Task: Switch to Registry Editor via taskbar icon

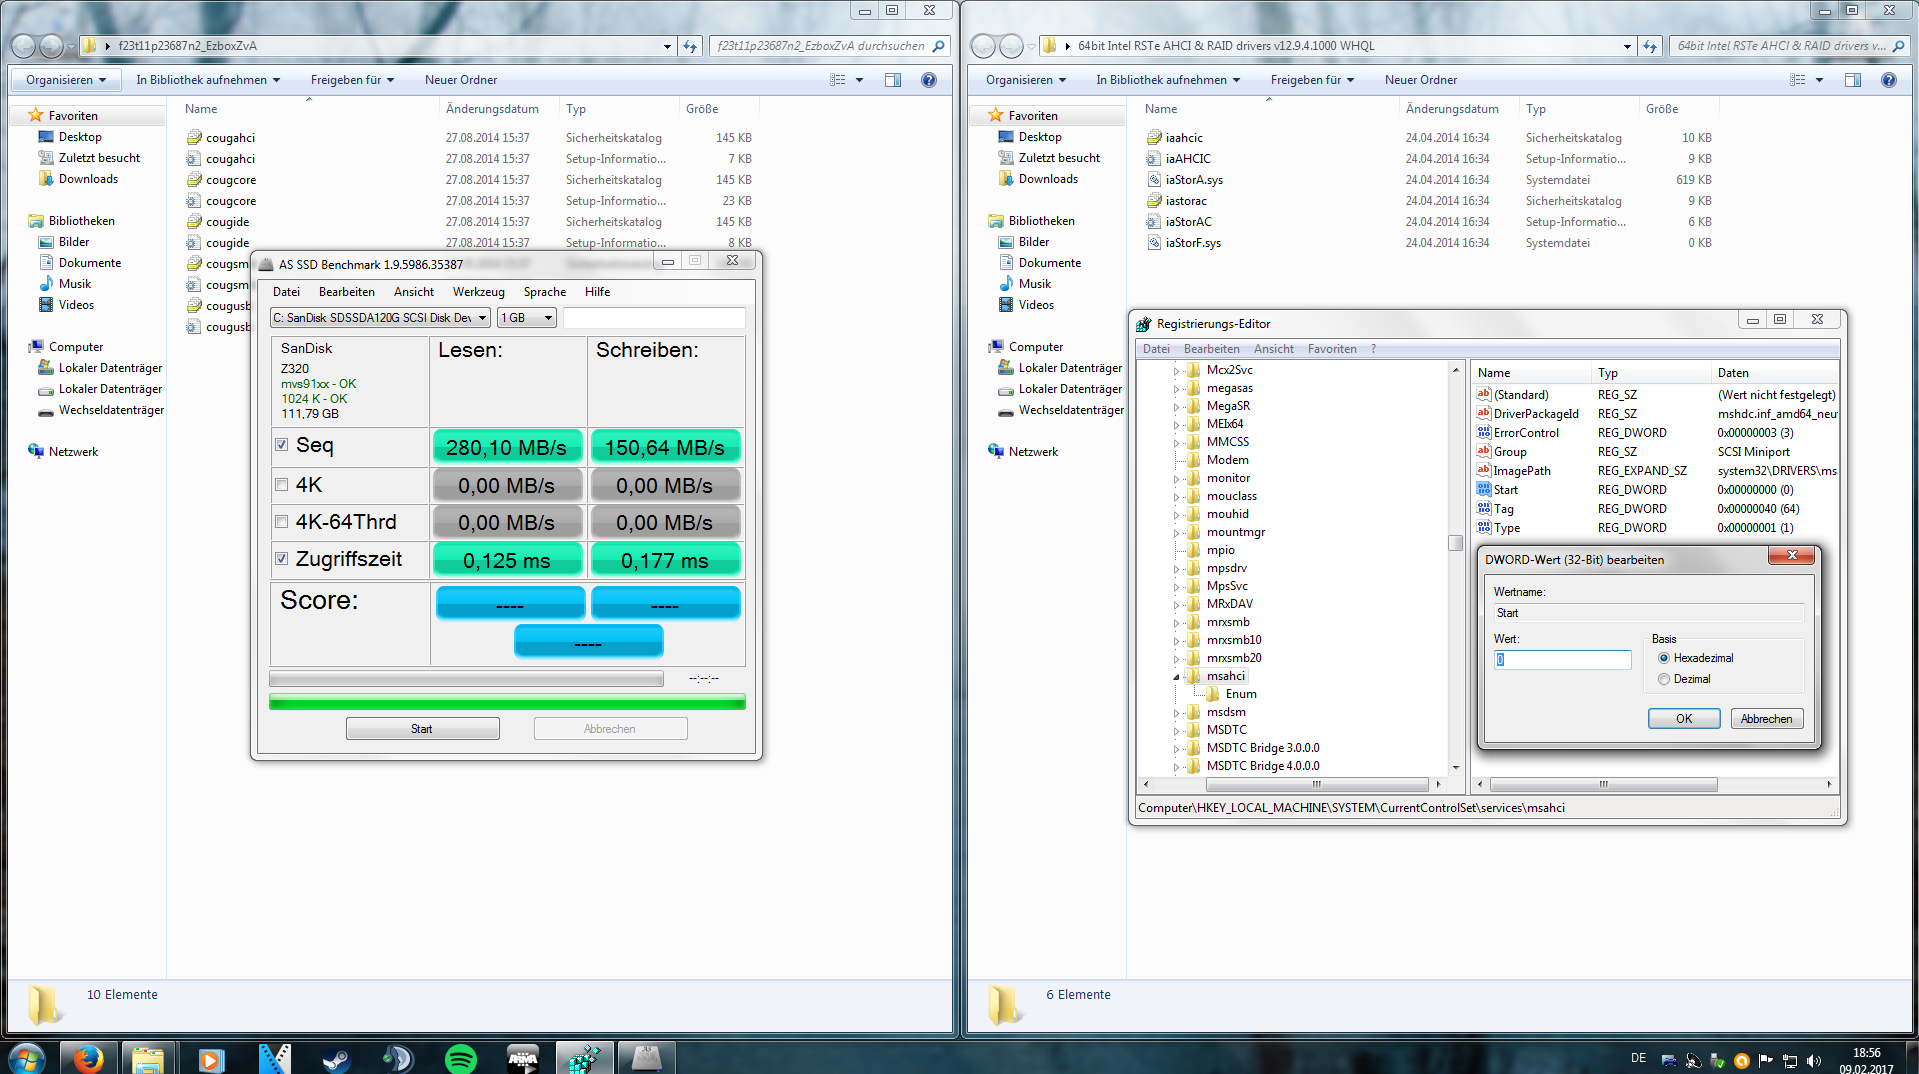Action: tap(584, 1058)
